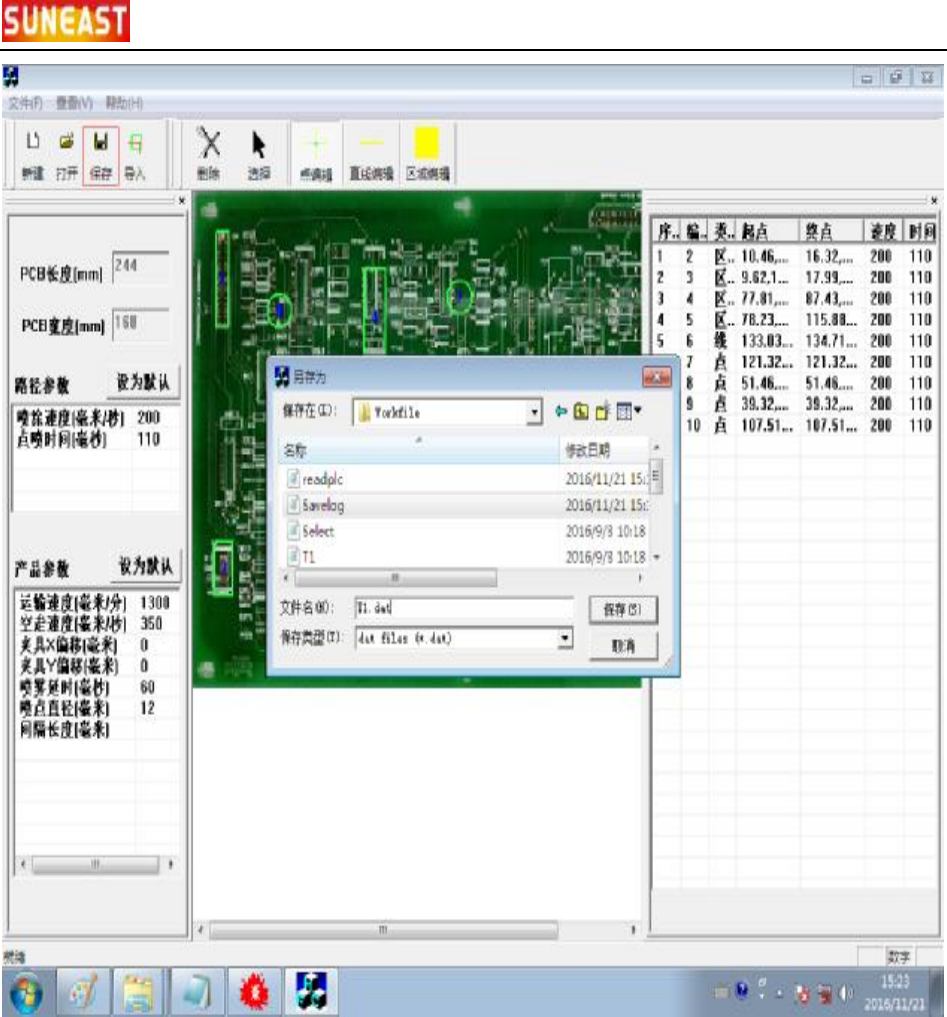Set product parameters as default (设为默认)
This screenshot has width=947, height=1017.
tap(145, 566)
